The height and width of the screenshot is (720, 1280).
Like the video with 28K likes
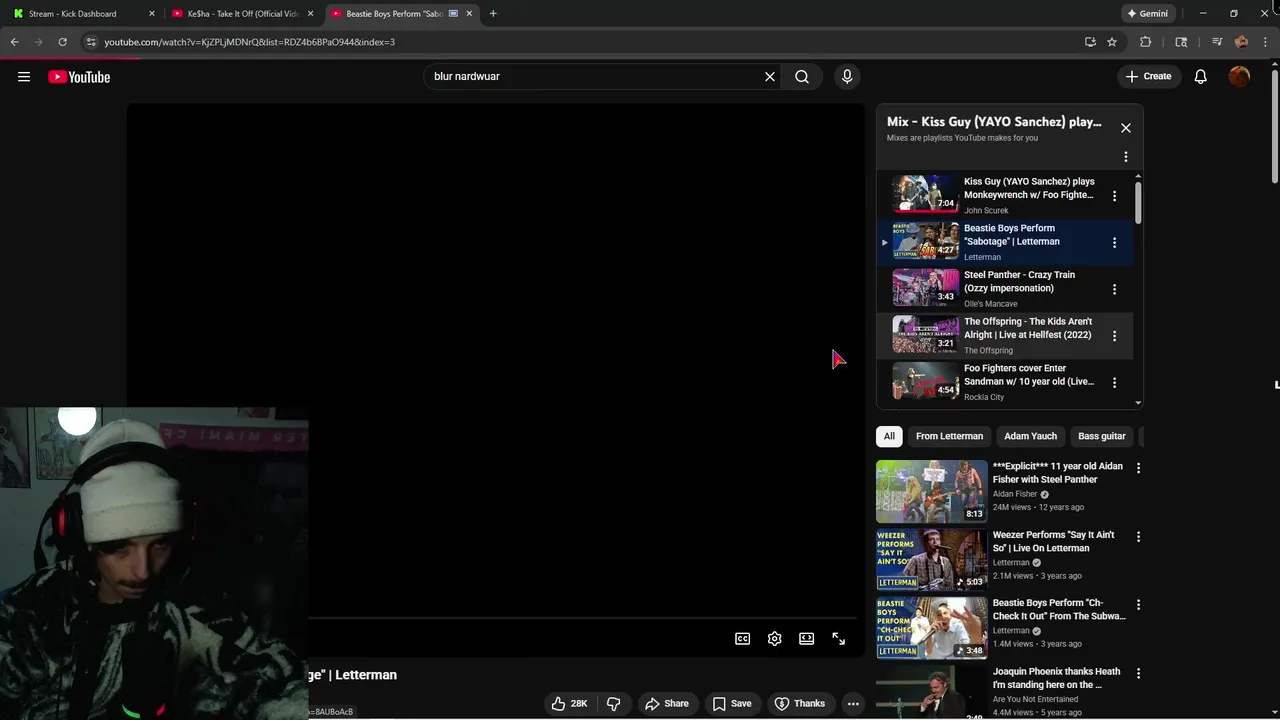[x=569, y=704]
